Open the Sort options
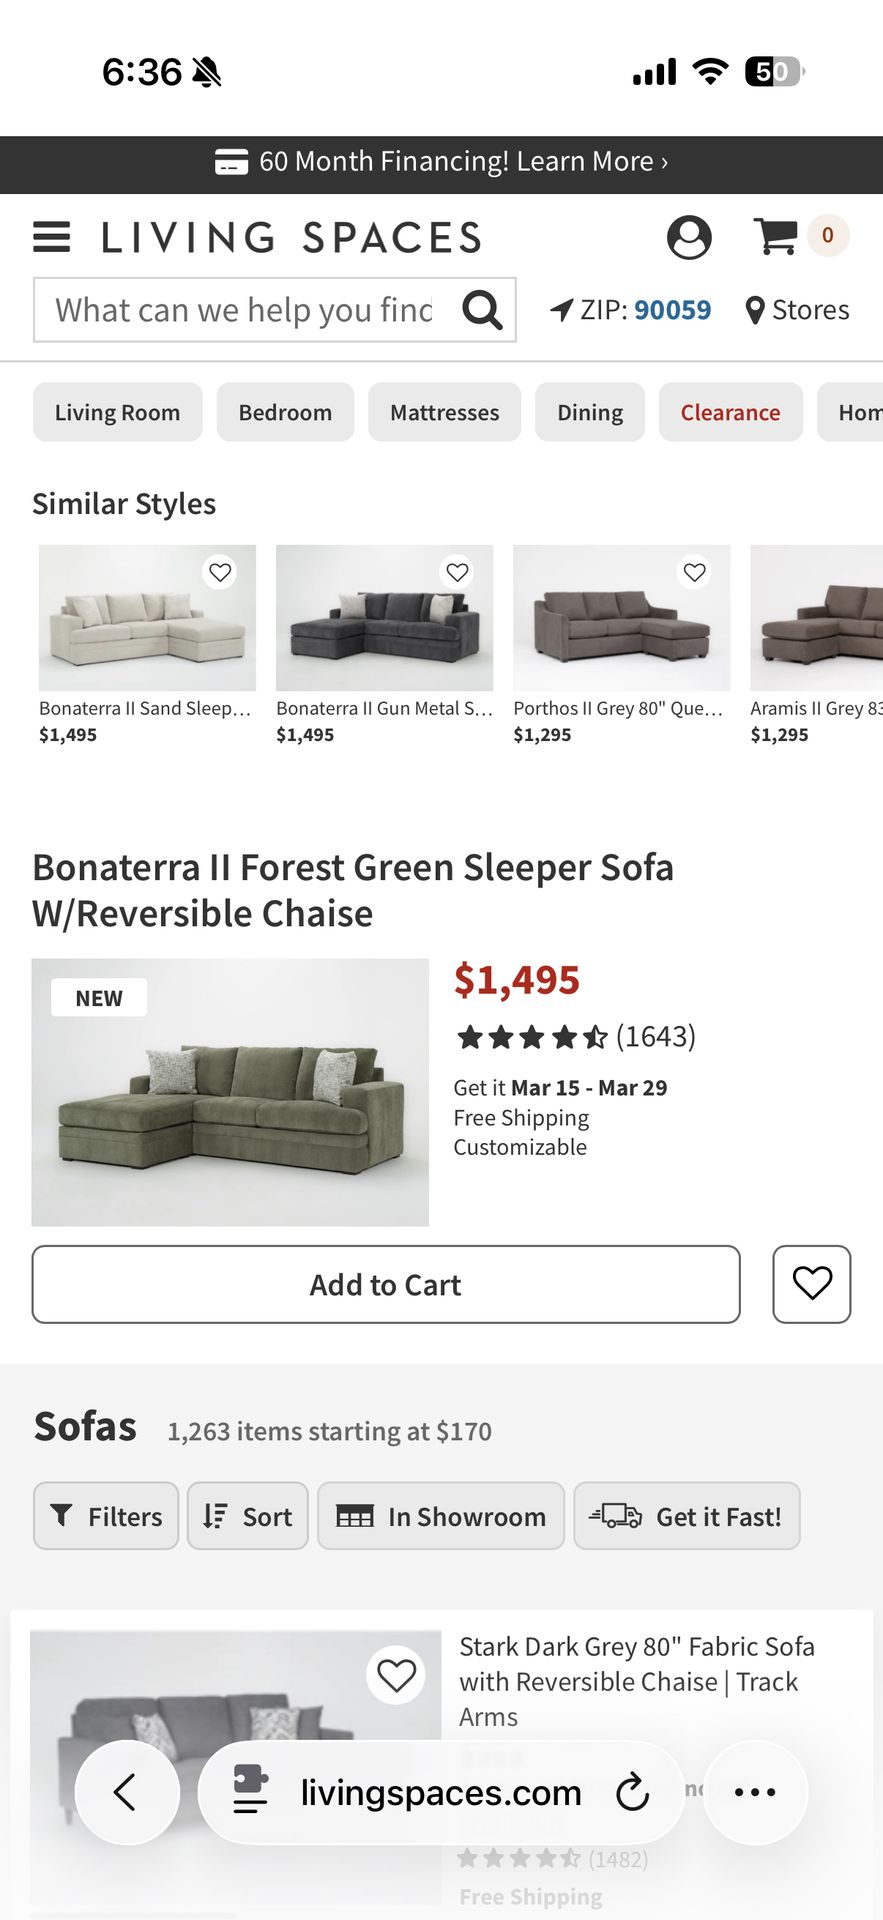 248,1516
